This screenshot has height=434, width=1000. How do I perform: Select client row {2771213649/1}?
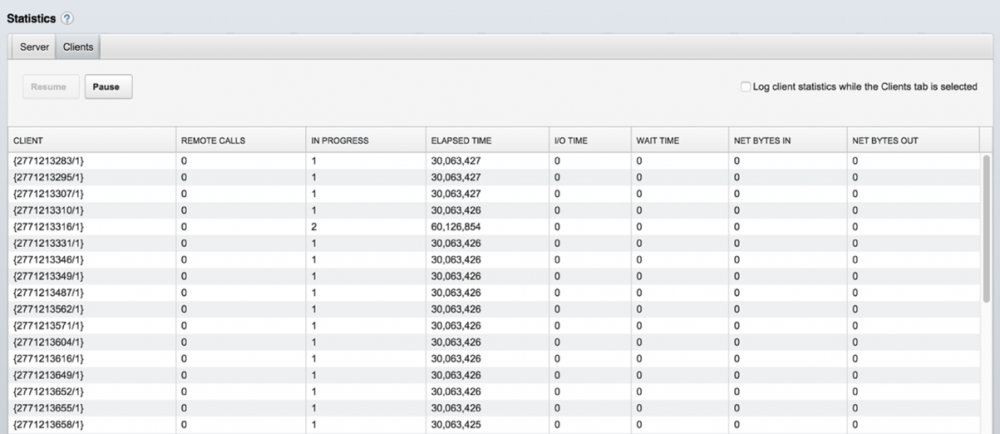click(494, 375)
